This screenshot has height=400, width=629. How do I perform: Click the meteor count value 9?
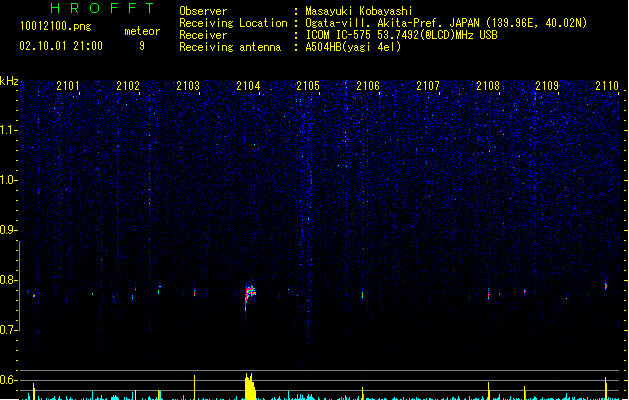(x=142, y=46)
